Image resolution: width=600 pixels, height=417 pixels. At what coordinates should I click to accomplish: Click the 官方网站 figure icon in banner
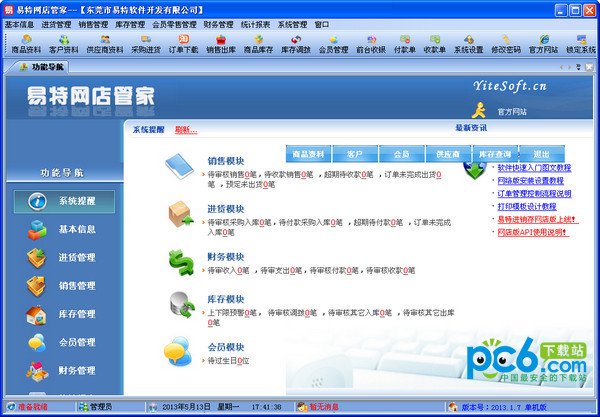[x=478, y=111]
